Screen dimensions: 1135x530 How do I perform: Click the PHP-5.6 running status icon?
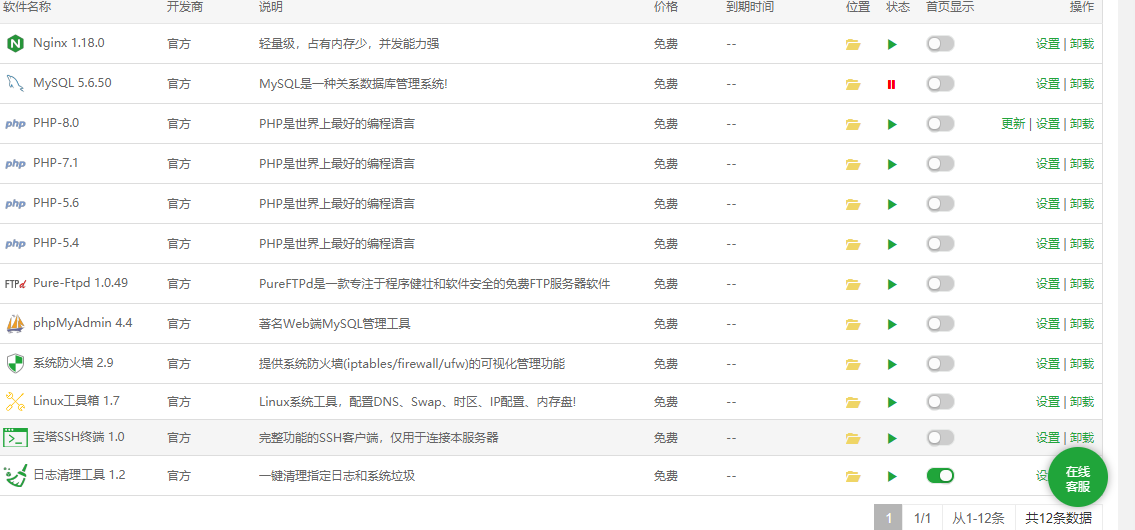[892, 204]
